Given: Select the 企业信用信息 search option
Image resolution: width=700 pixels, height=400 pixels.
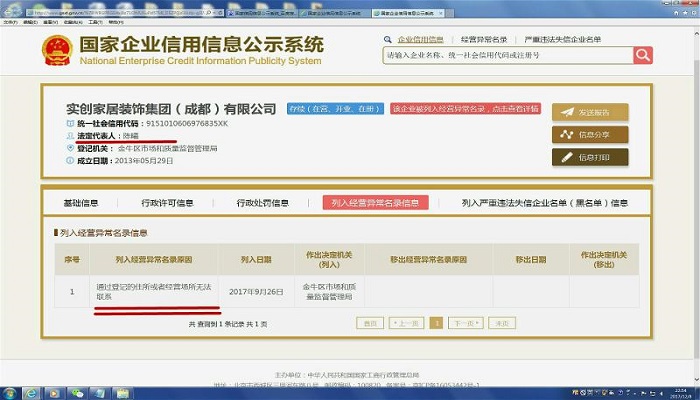Looking at the screenshot, I should click(x=420, y=39).
